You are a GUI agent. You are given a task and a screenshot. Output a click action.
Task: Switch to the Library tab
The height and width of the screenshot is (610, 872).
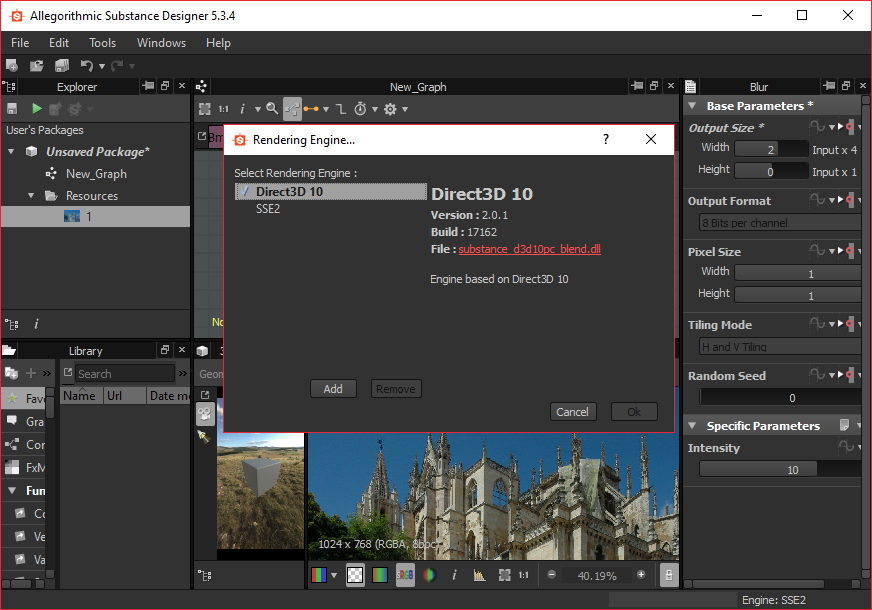tap(85, 350)
